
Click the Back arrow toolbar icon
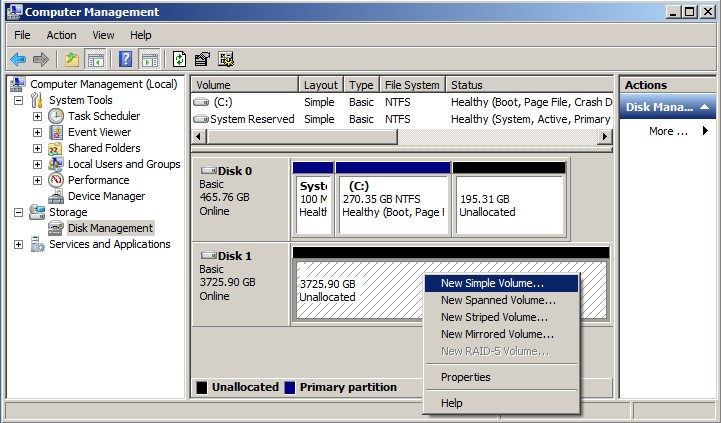[18, 59]
